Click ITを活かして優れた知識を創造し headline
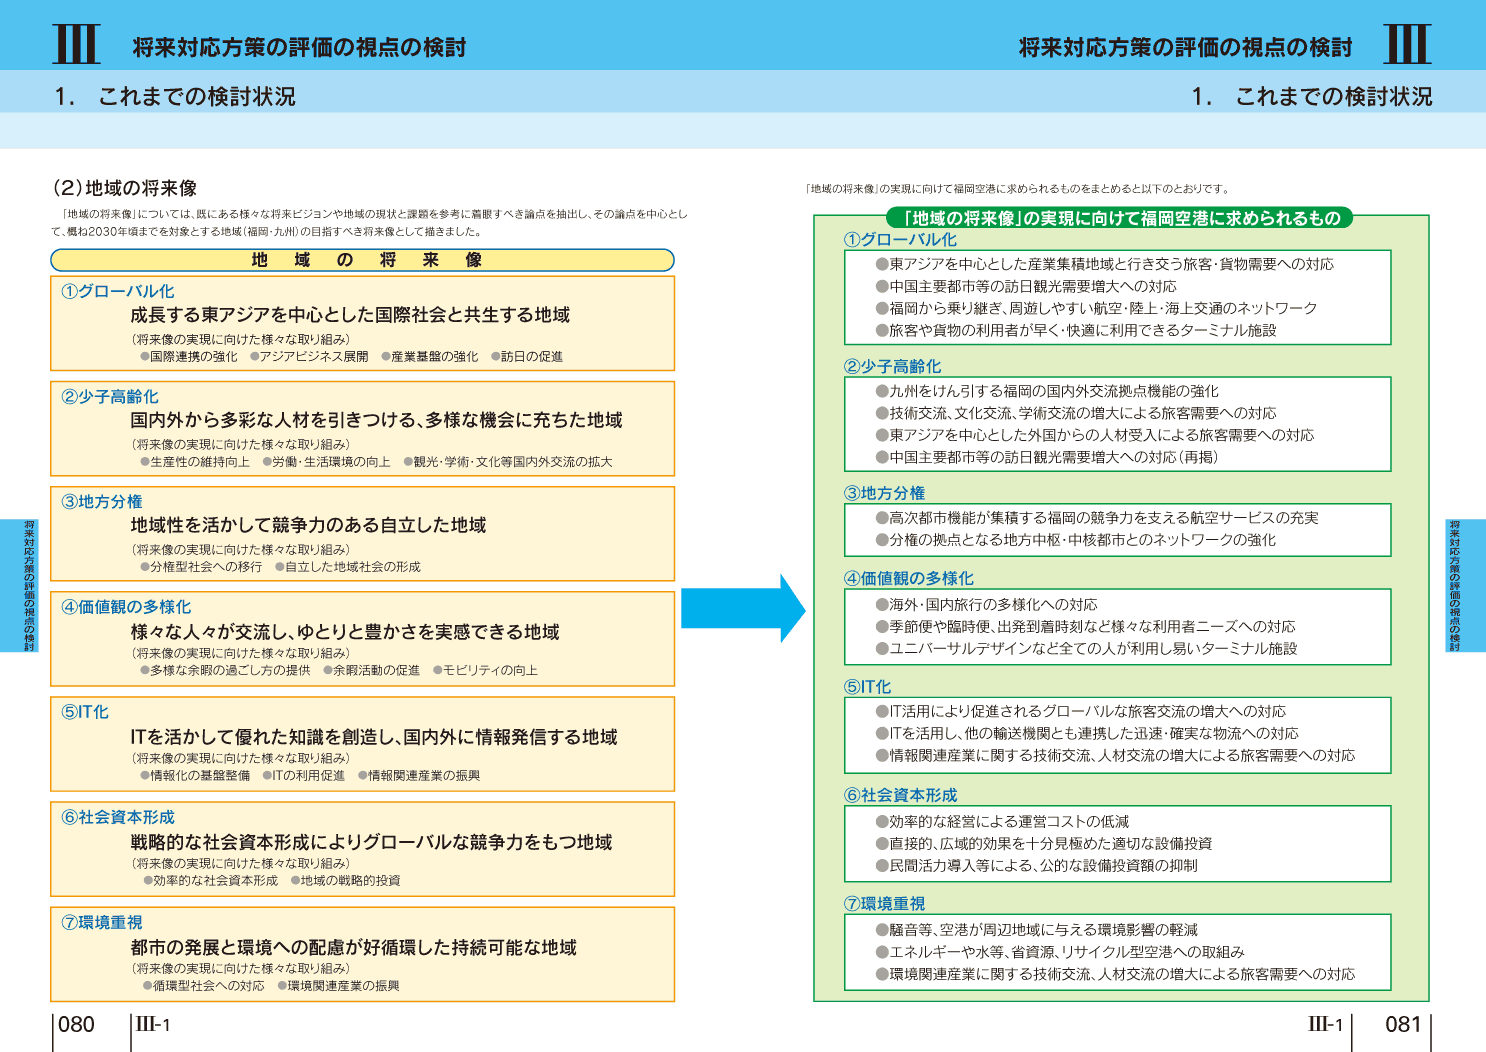This screenshot has height=1052, width=1486. tap(374, 737)
